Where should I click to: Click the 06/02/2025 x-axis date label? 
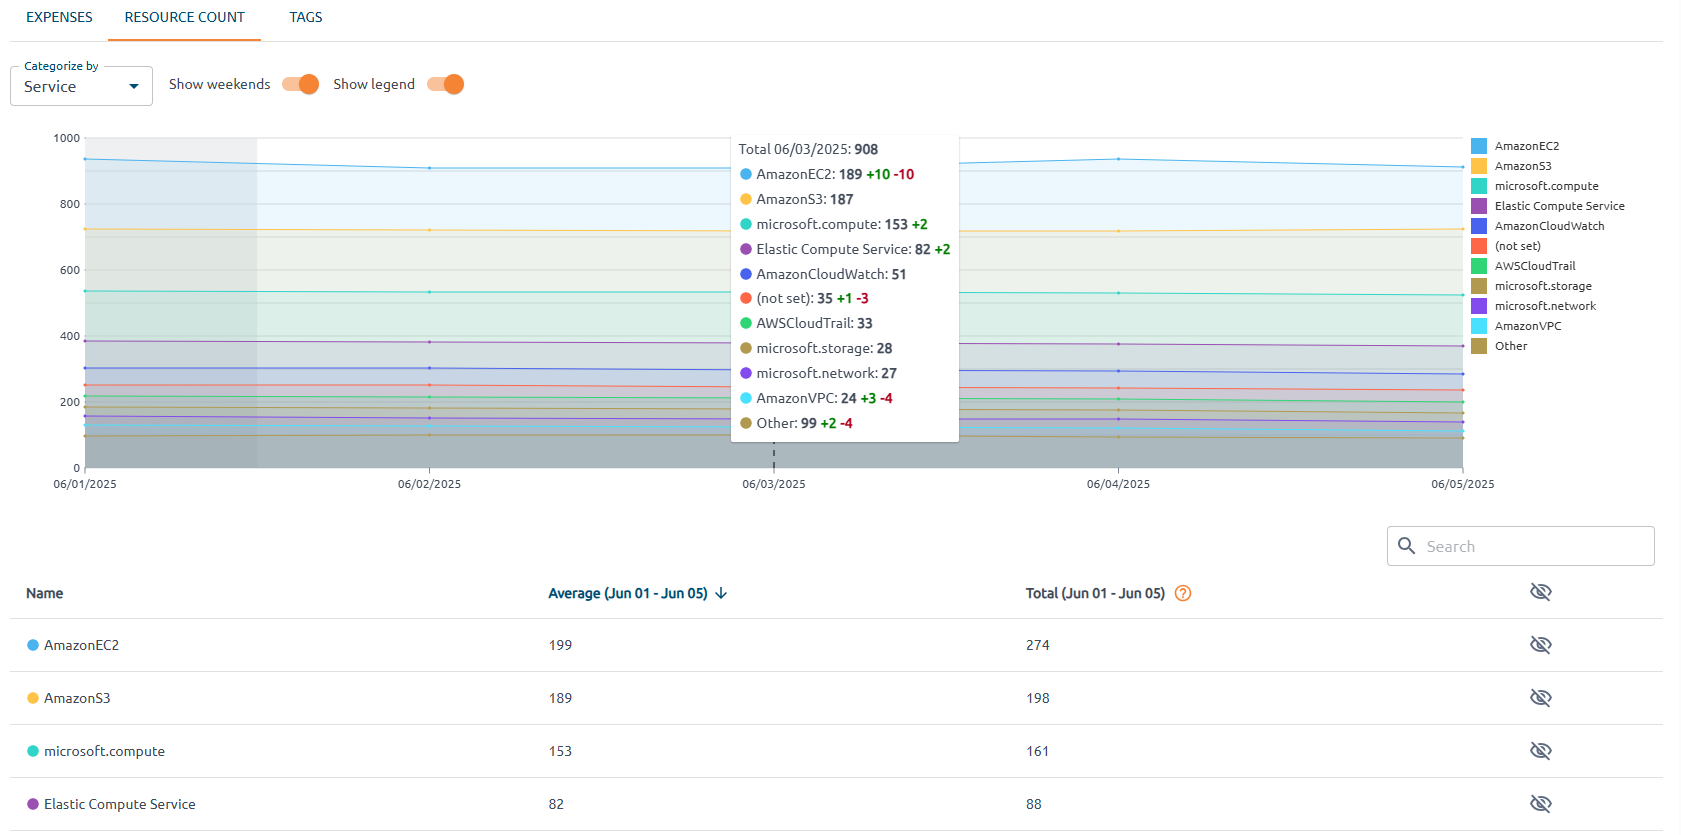click(x=429, y=484)
